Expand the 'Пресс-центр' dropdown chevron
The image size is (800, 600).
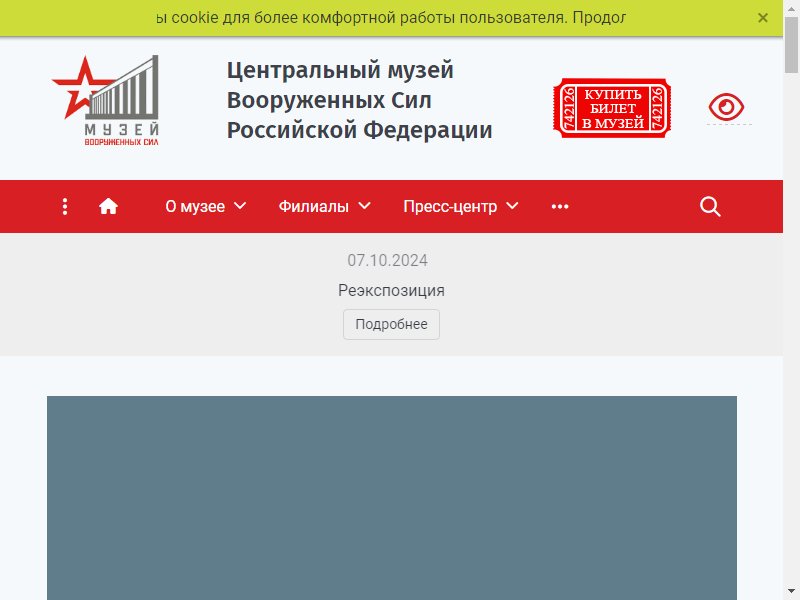click(x=512, y=206)
